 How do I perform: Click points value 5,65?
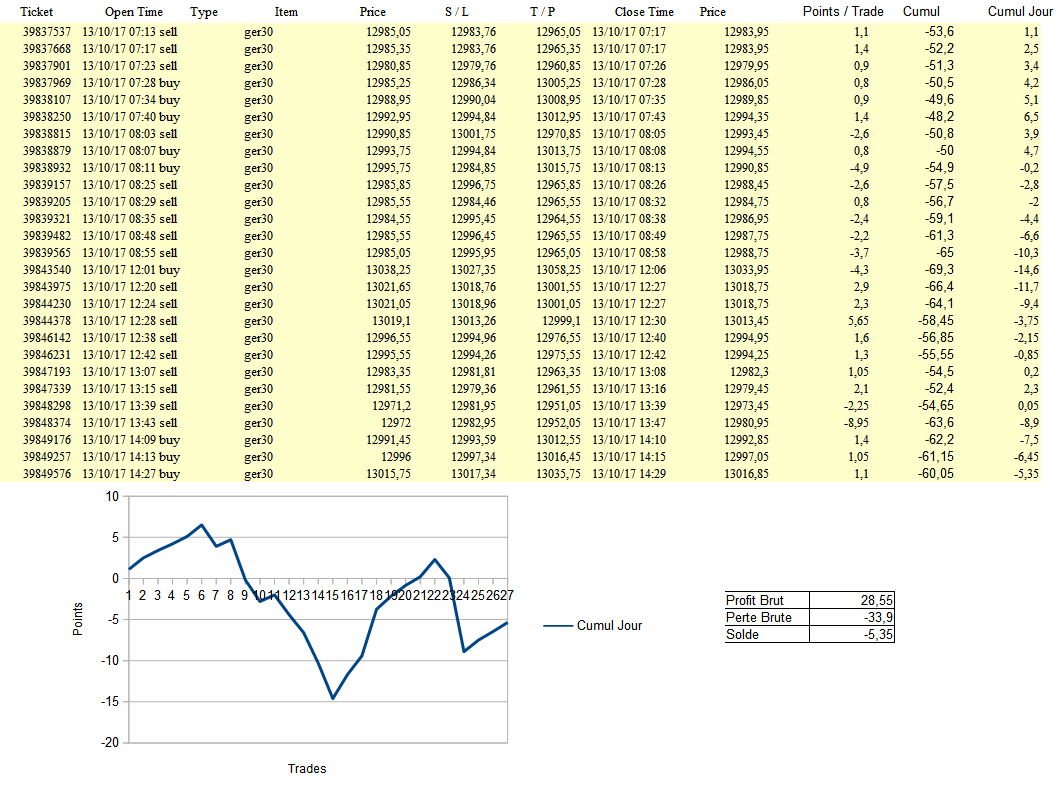(x=858, y=321)
